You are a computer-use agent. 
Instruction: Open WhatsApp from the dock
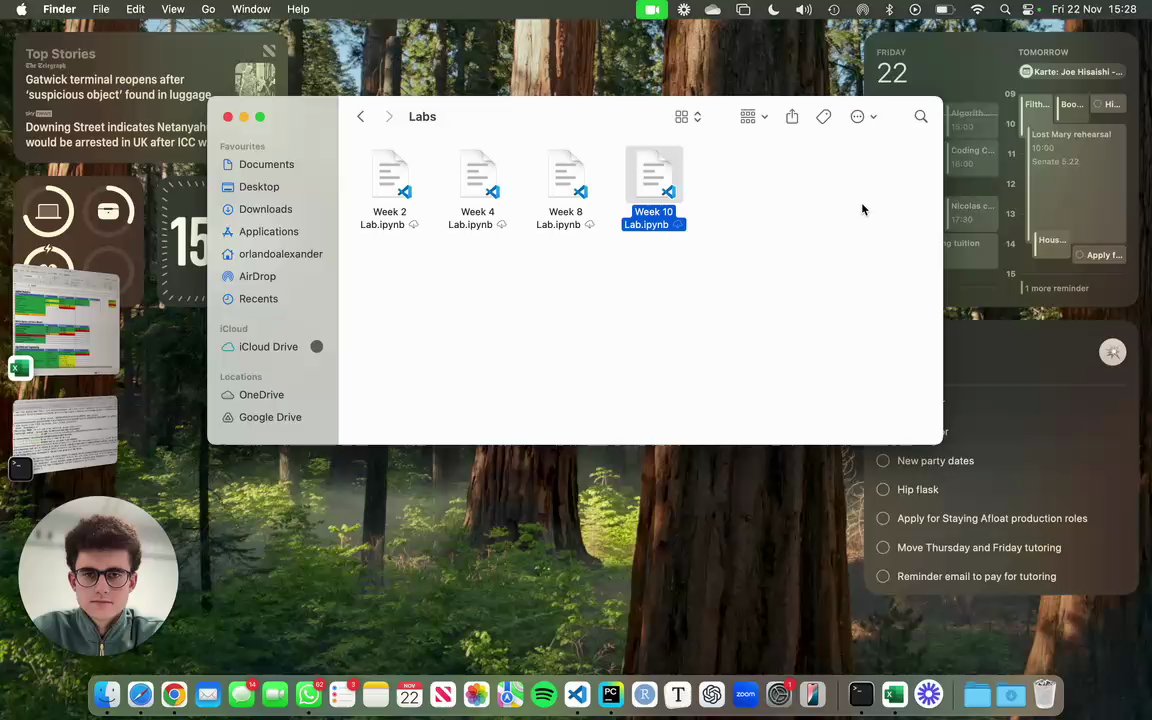[309, 694]
